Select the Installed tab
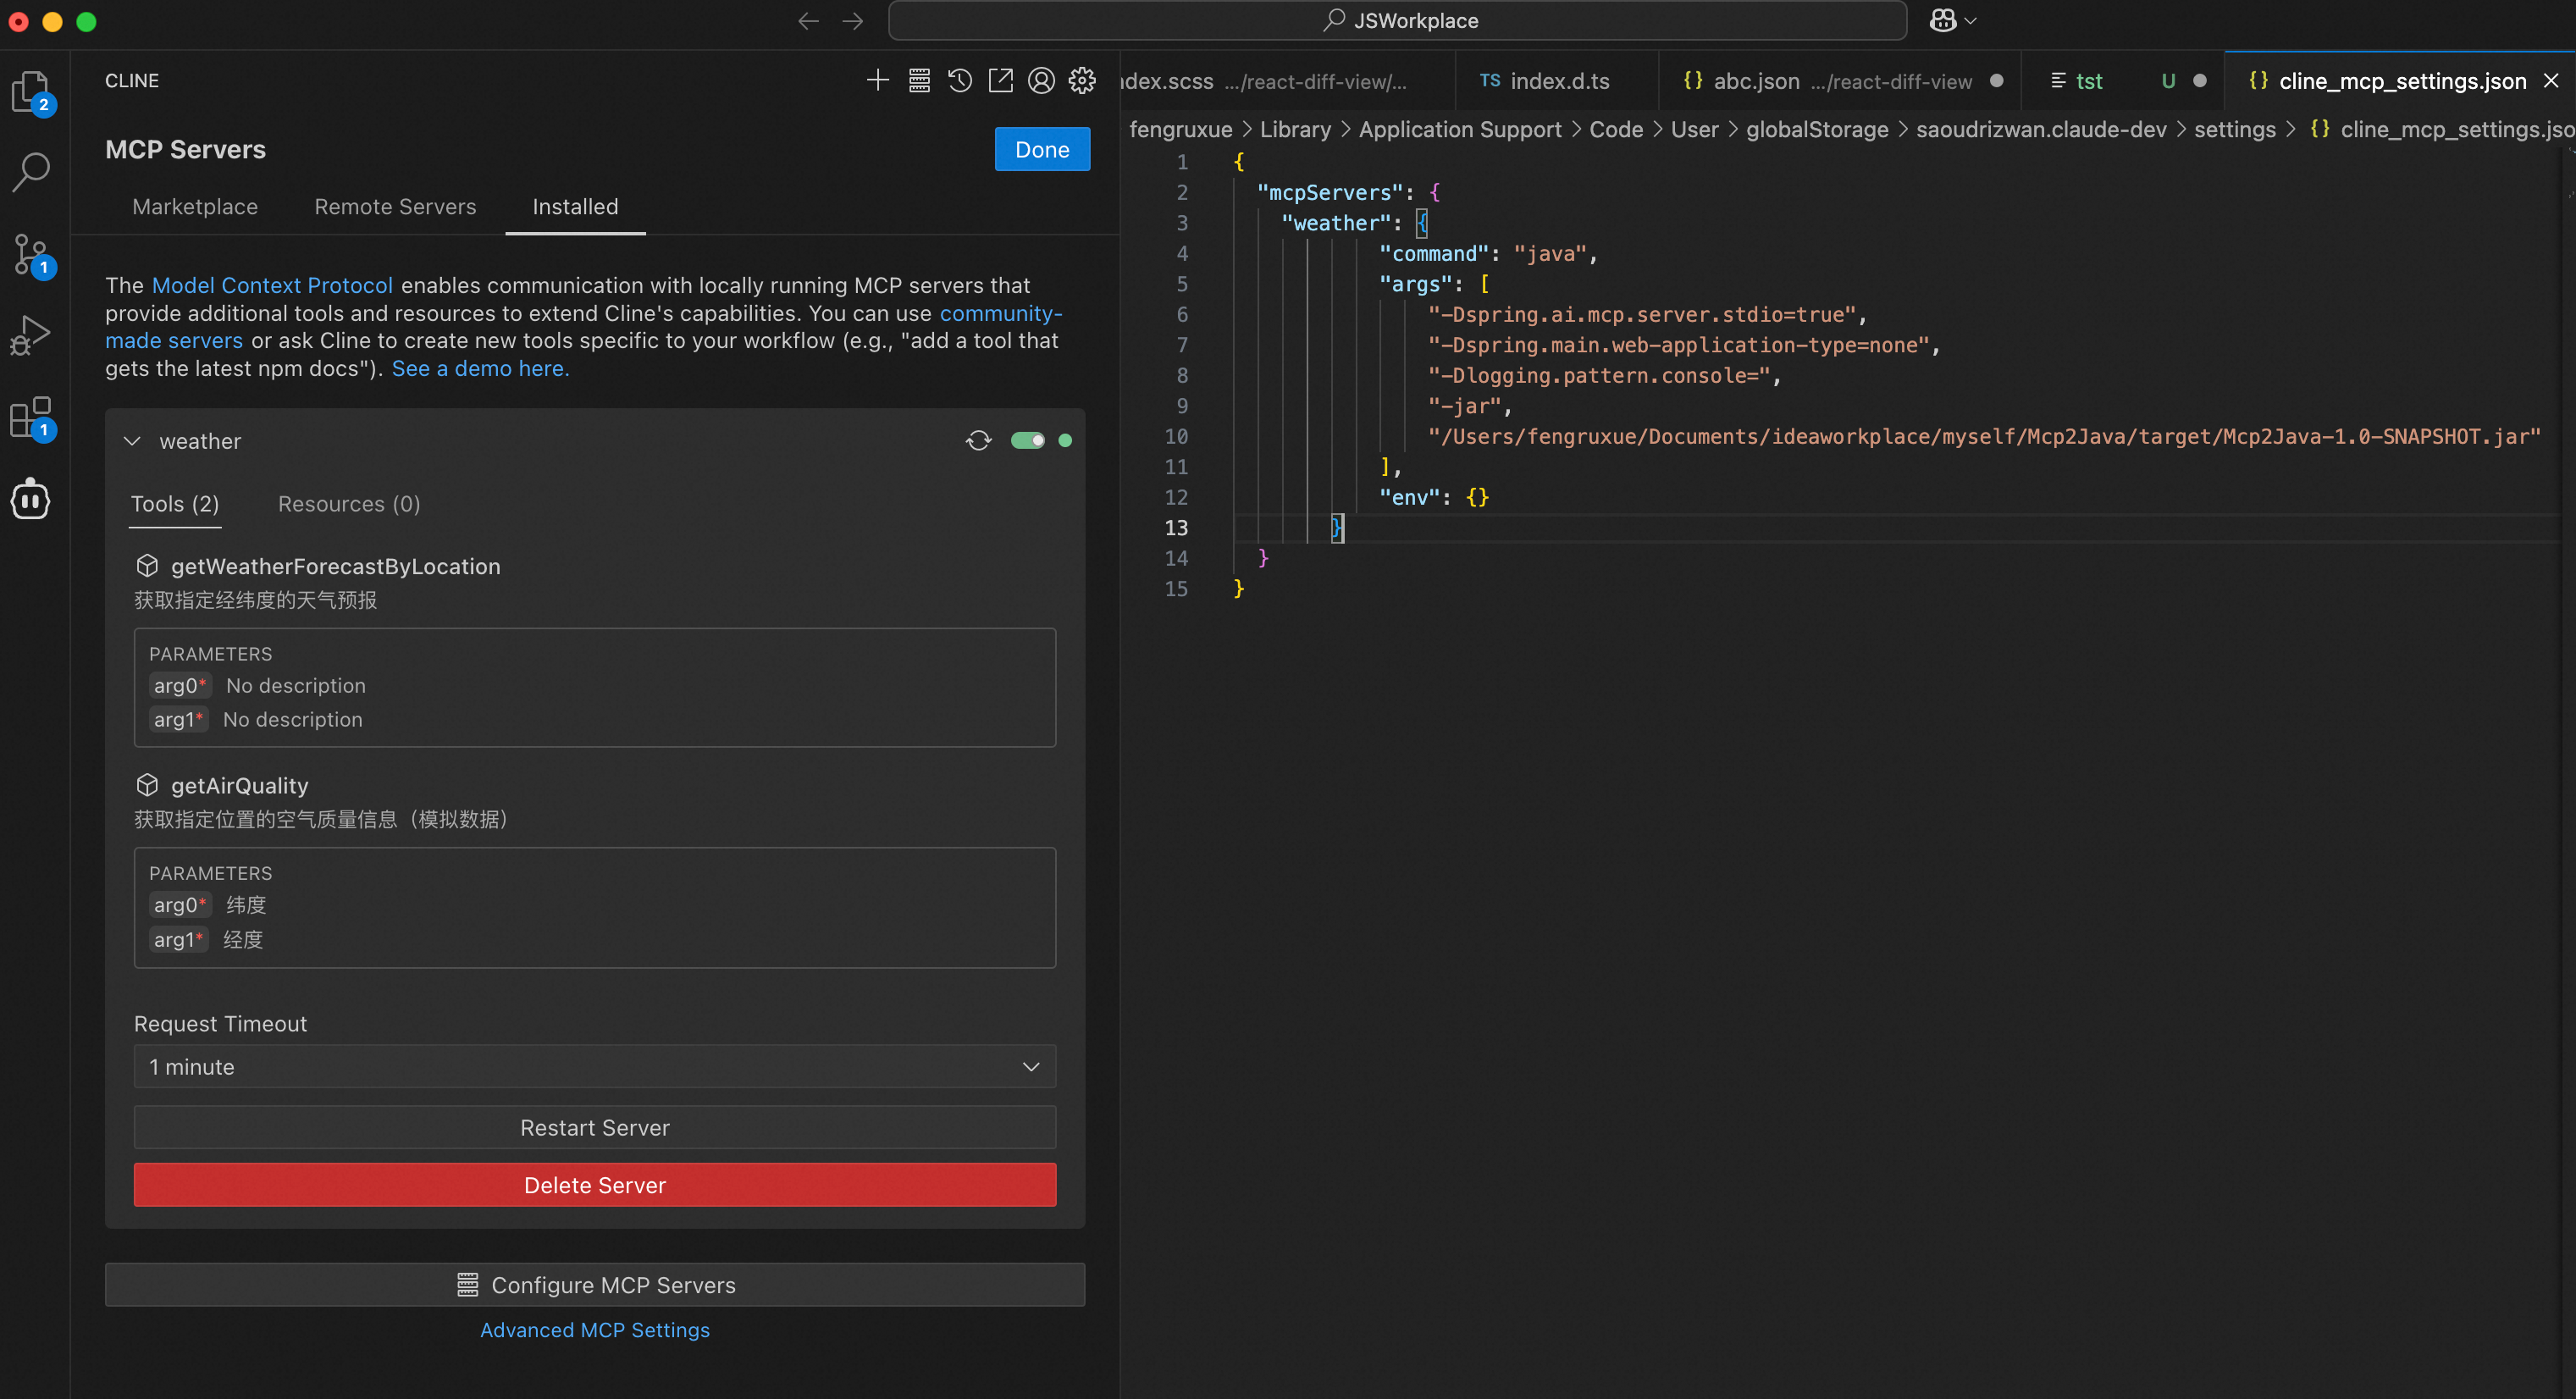 (575, 206)
